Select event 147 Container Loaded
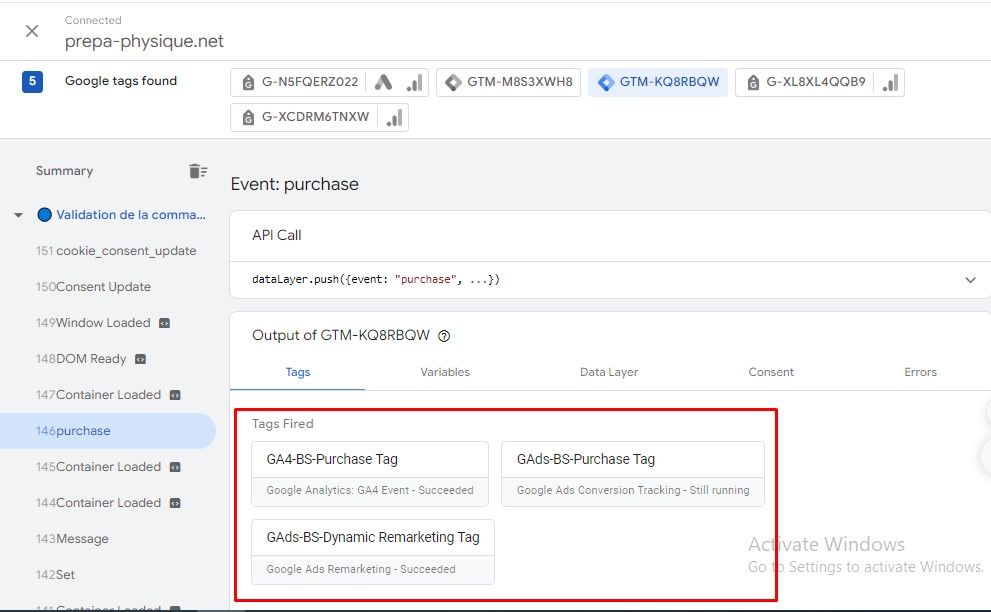This screenshot has width=991, height=612. point(99,395)
